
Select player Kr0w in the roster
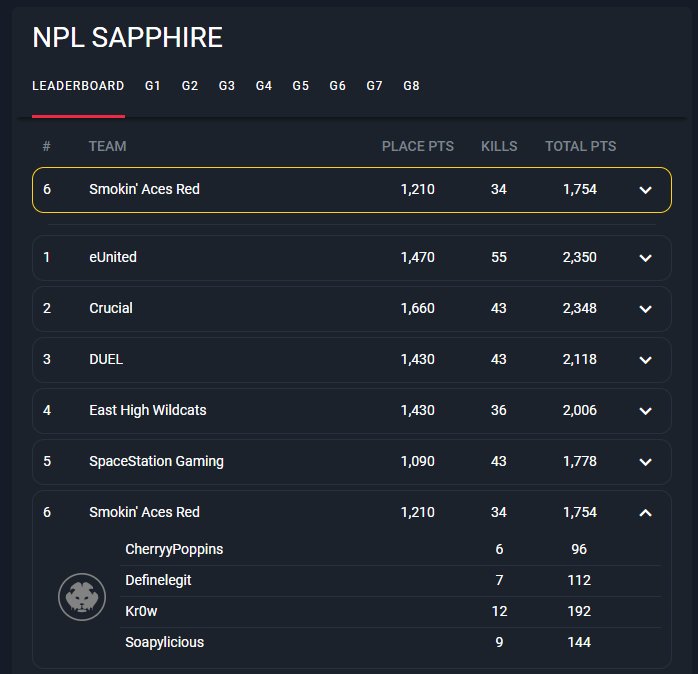141,611
